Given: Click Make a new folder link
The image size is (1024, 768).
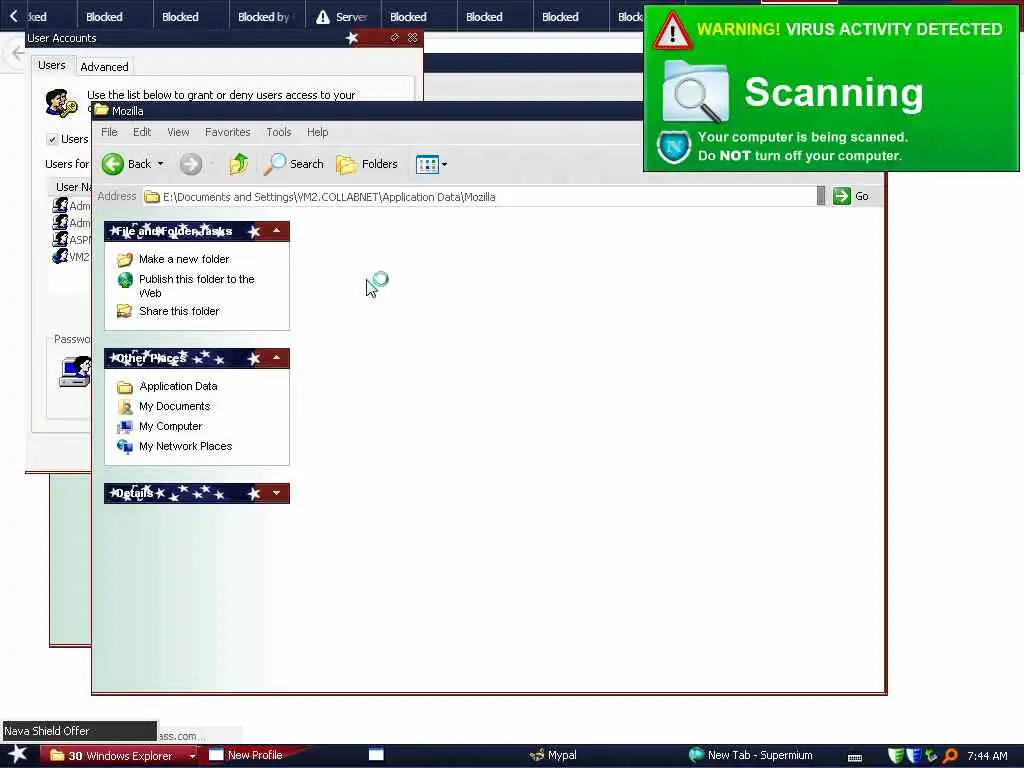Looking at the screenshot, I should click(184, 259).
